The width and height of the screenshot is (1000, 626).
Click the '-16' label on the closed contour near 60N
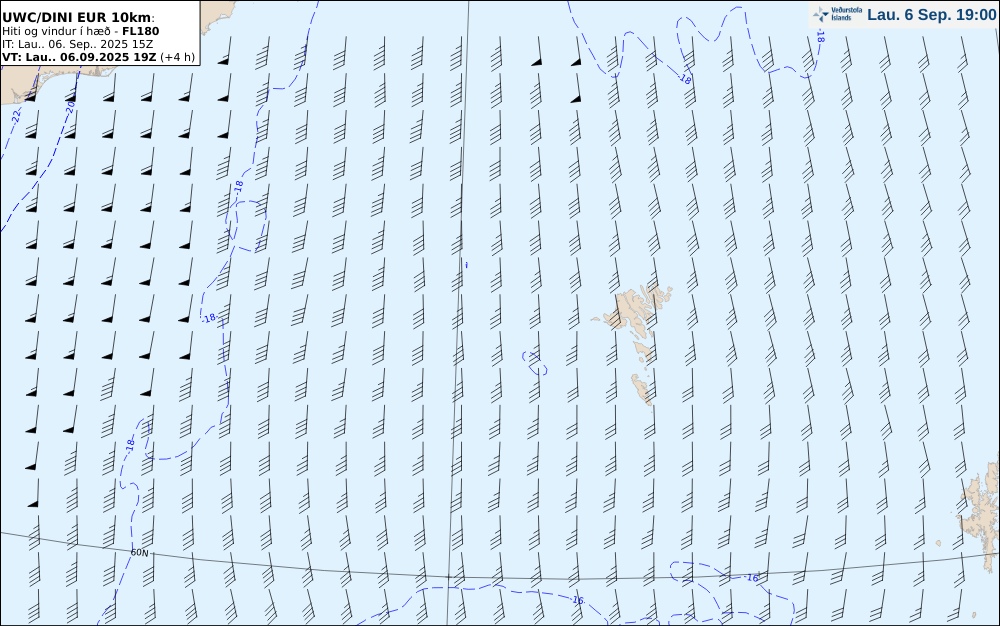tap(752, 578)
